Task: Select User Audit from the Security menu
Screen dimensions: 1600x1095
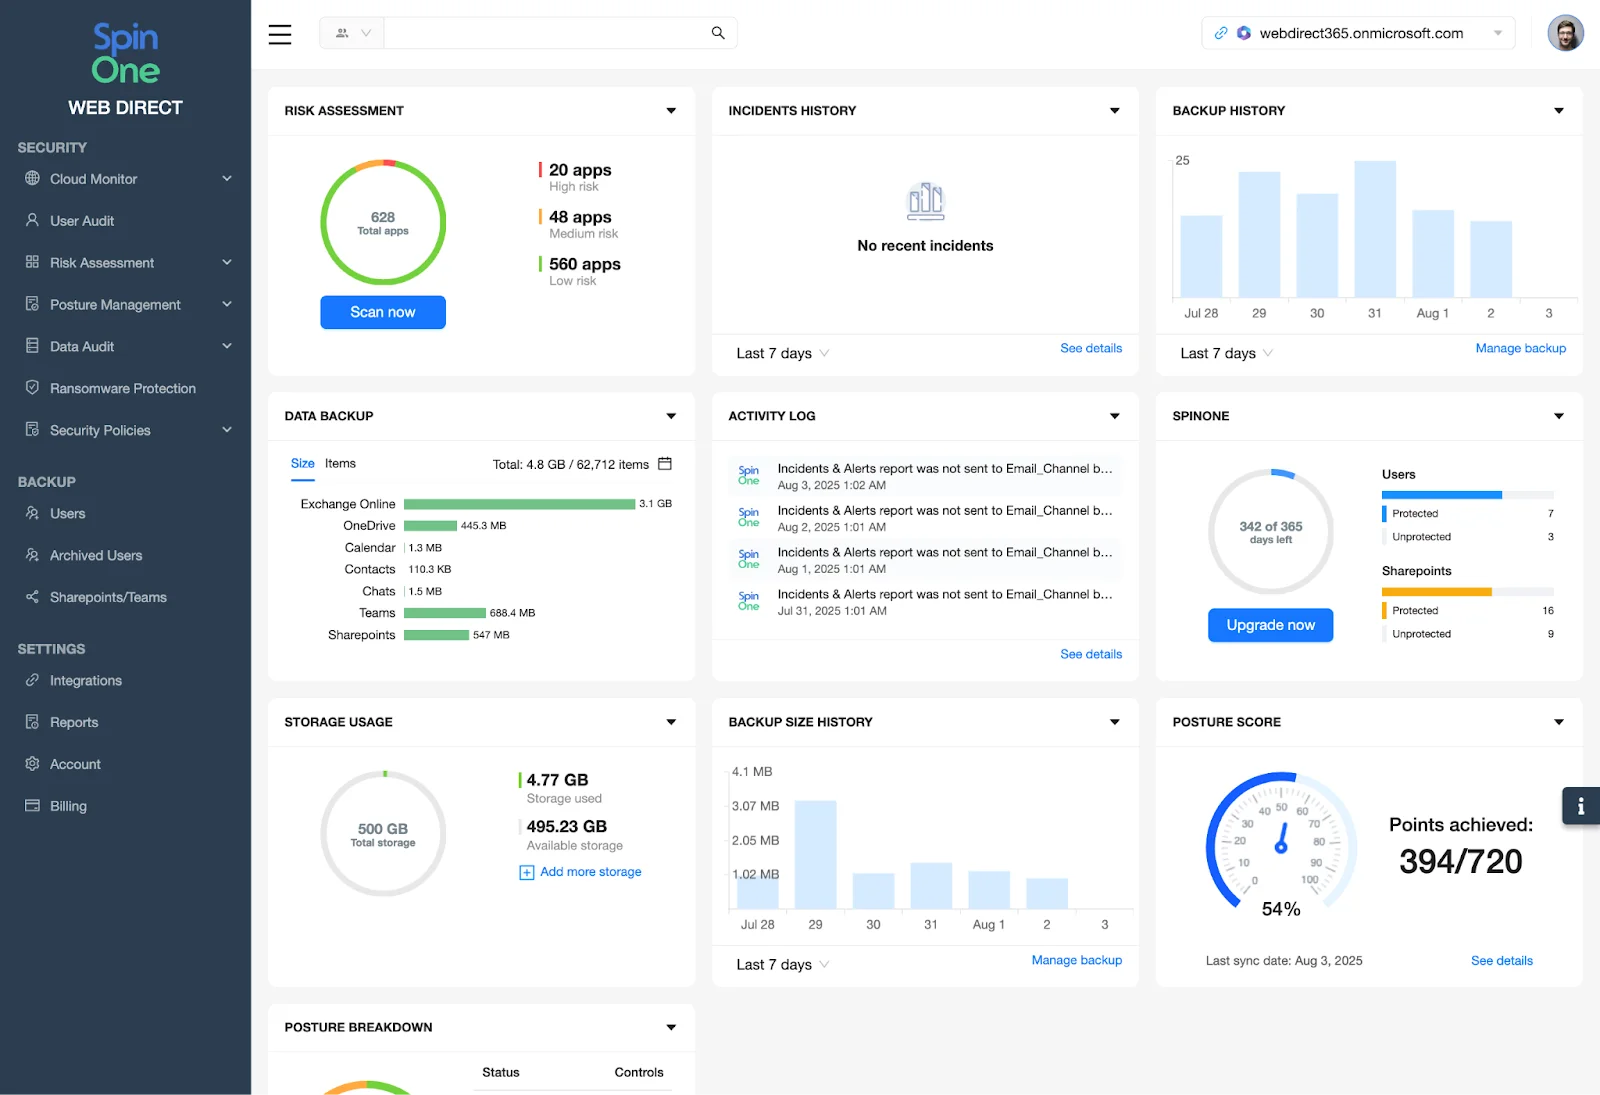Action: 79,221
